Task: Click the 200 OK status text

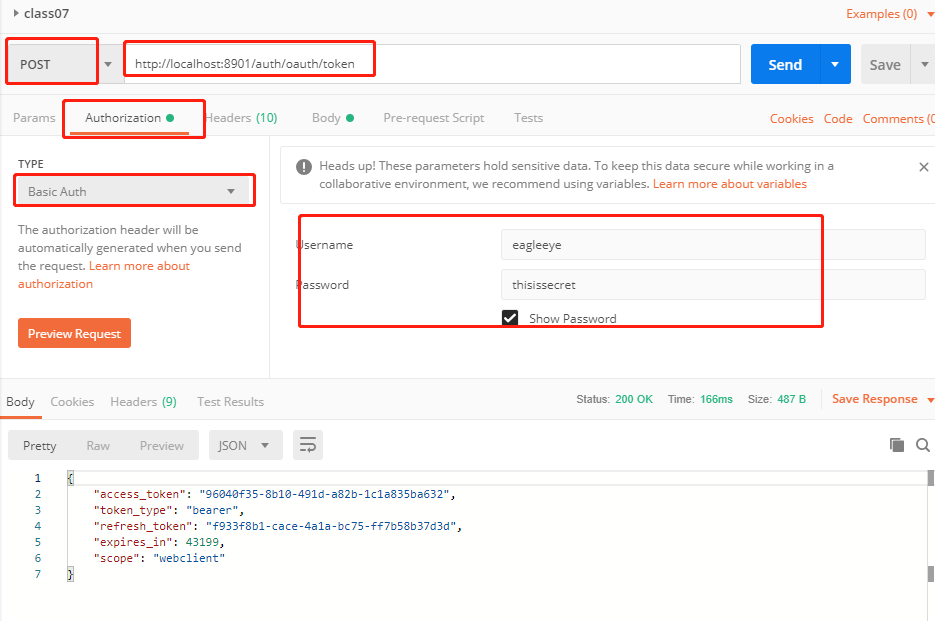Action: (634, 399)
